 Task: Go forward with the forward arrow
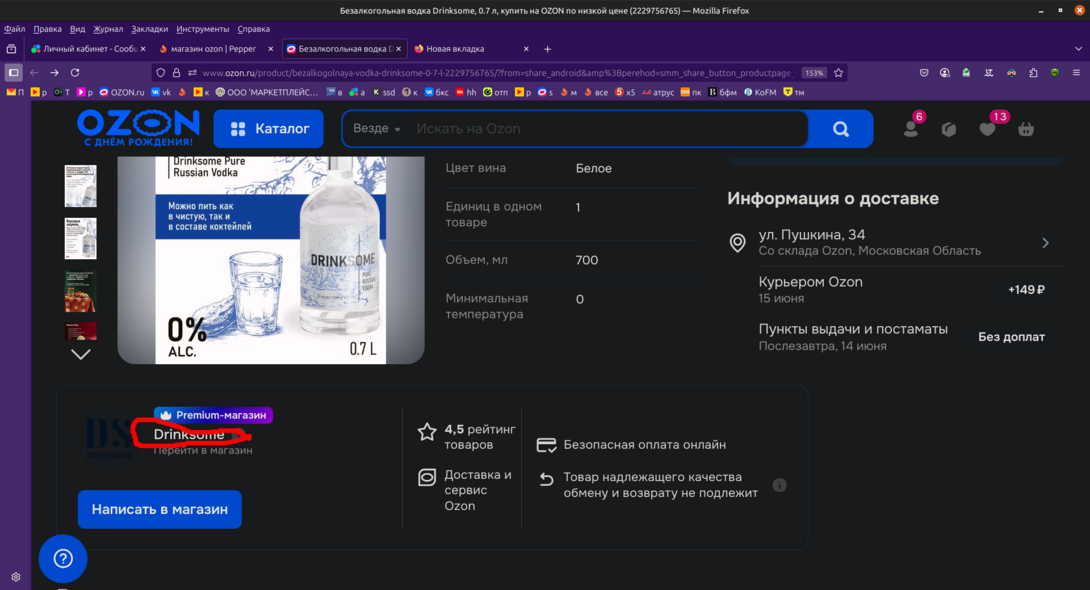54,72
